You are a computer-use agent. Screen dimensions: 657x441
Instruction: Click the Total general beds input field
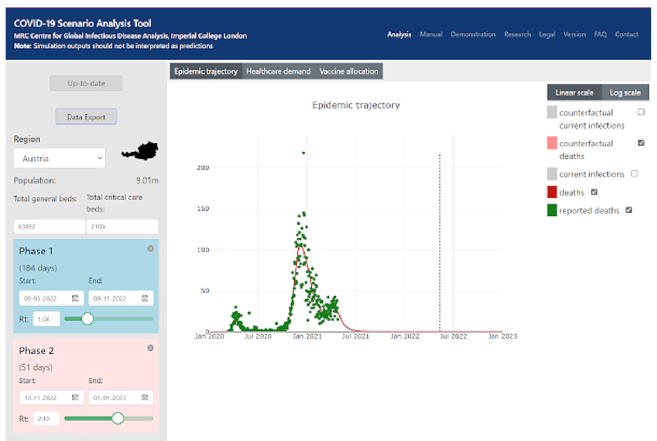[47, 226]
